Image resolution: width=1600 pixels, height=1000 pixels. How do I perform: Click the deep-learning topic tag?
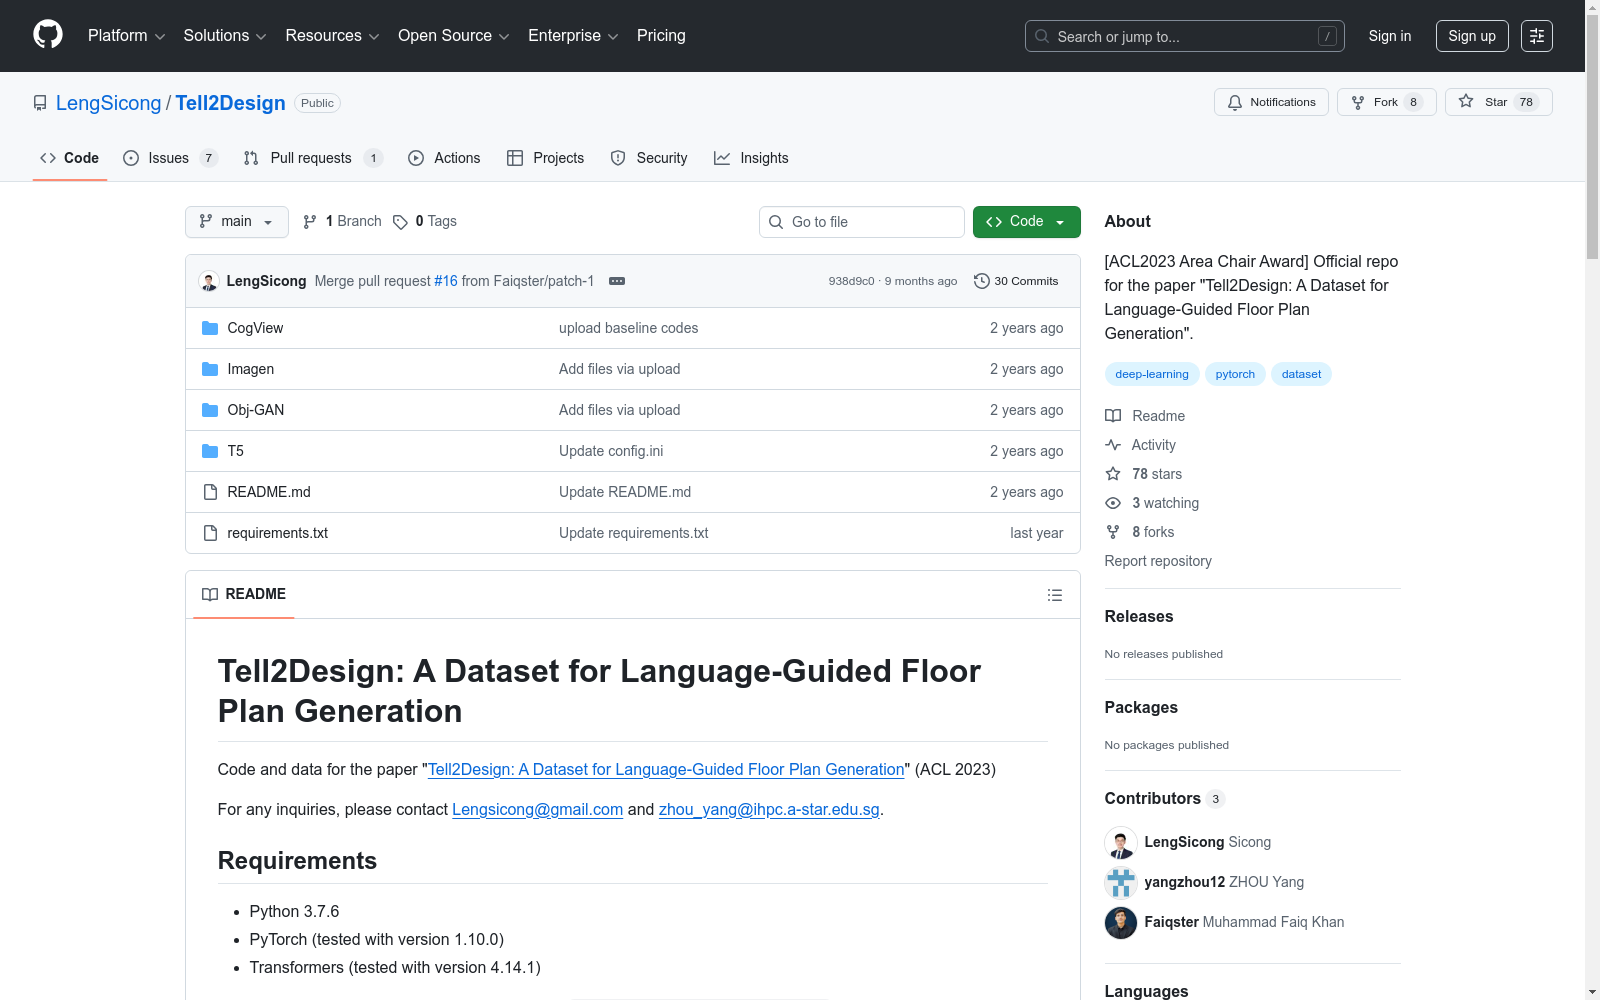(1152, 374)
